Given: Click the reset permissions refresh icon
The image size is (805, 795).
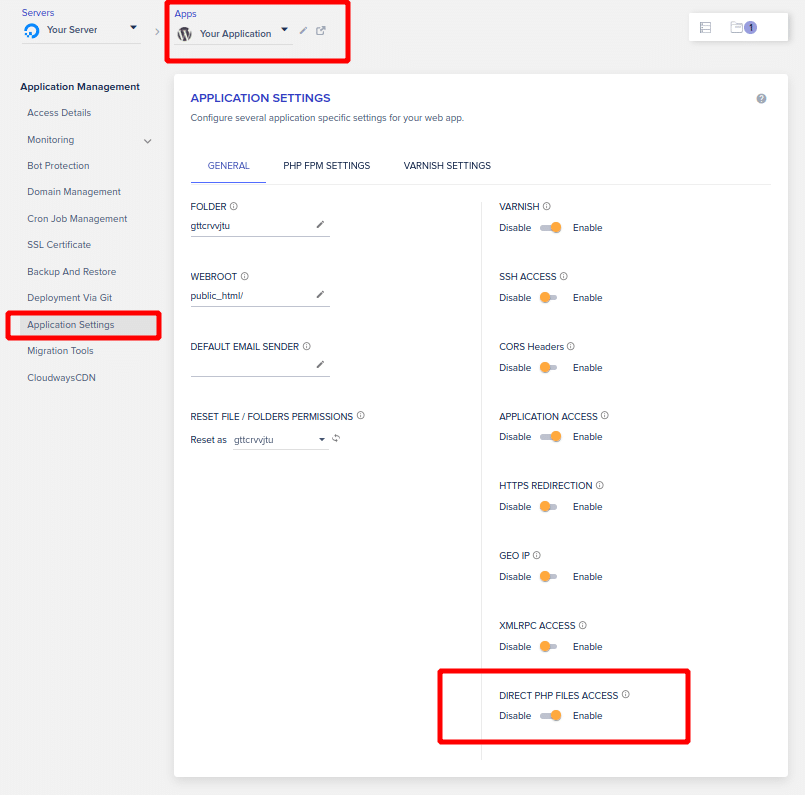Looking at the screenshot, I should coord(336,438).
